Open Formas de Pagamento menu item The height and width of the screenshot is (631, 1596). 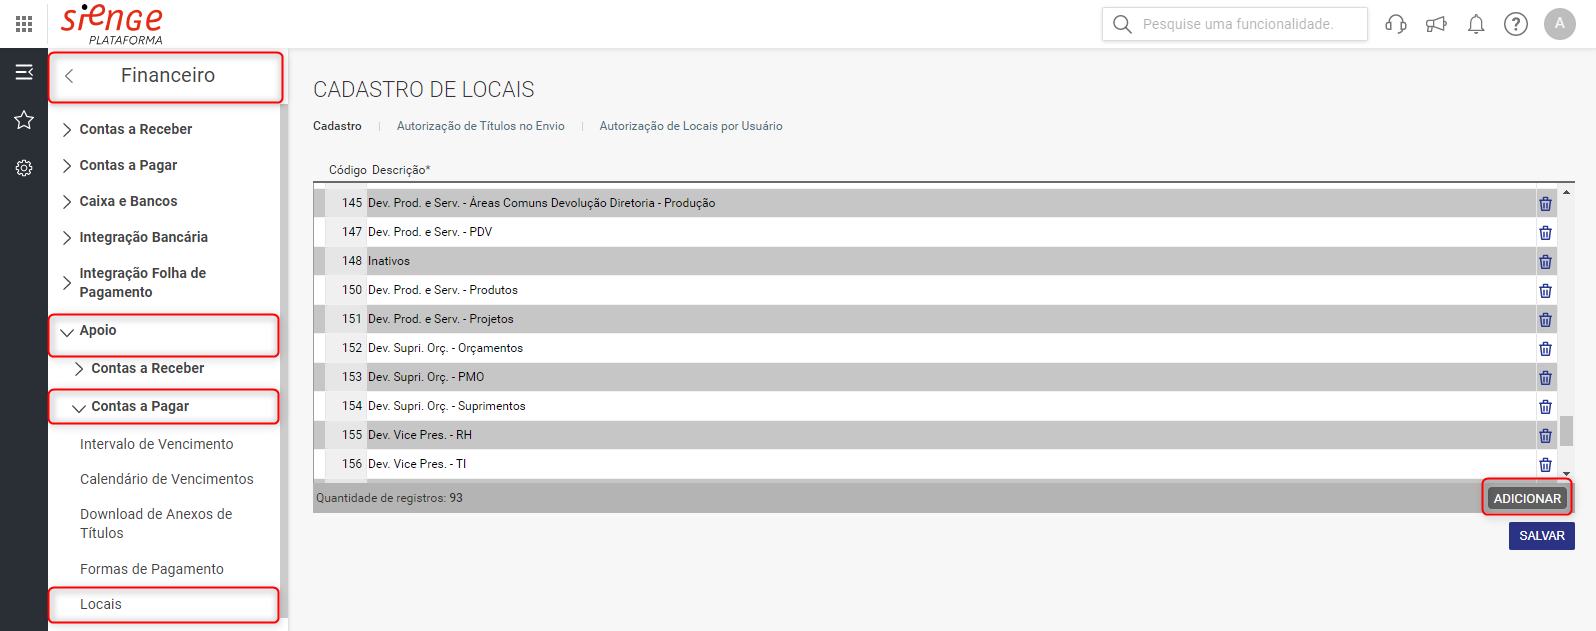[152, 569]
